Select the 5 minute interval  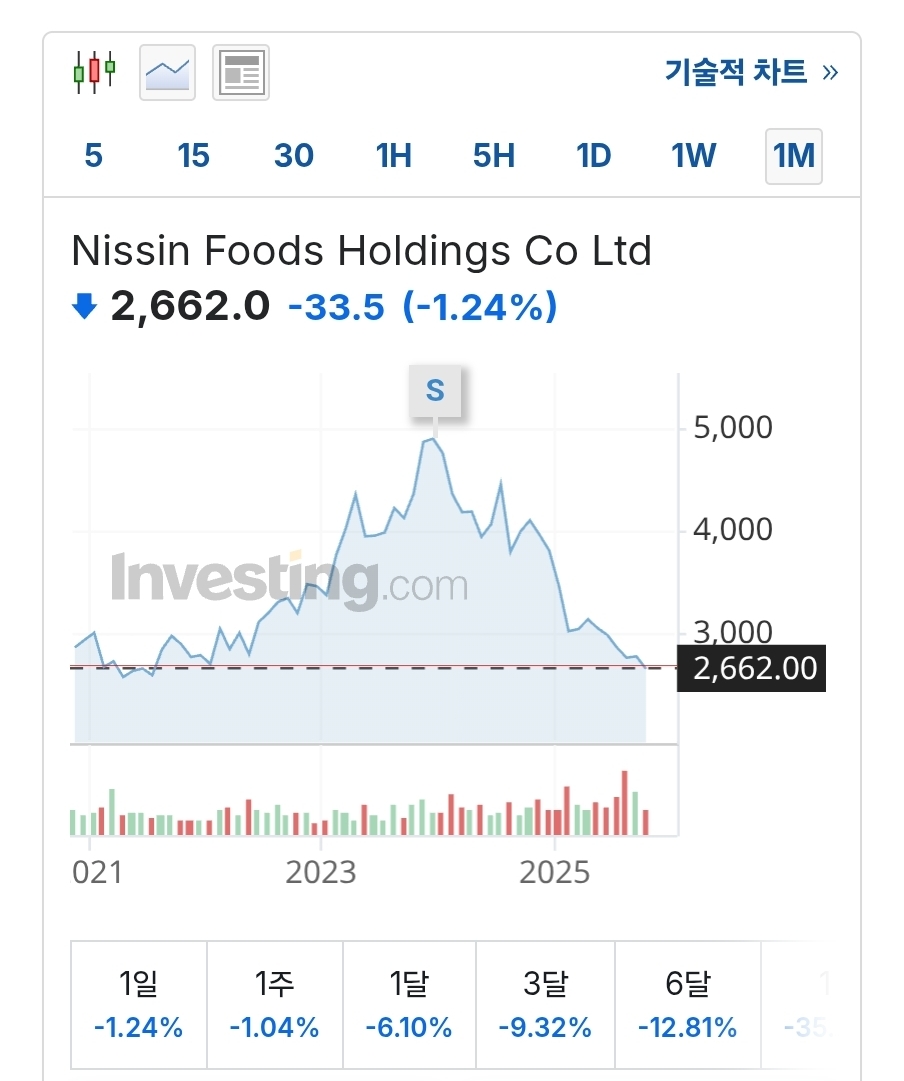pos(94,156)
